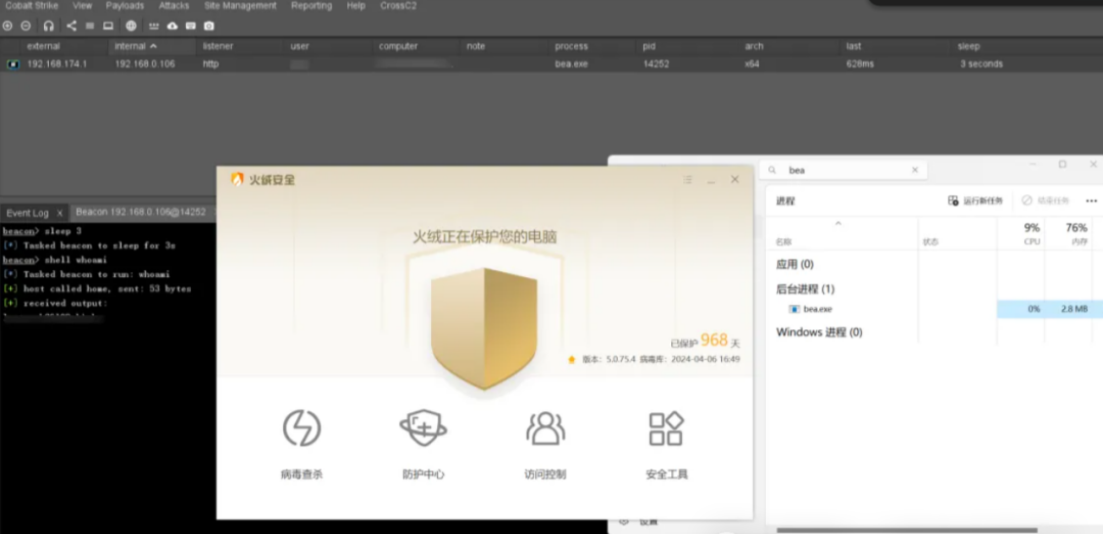Click the bea.exe process icon in Task Manager
This screenshot has width=1103, height=534.
[794, 309]
